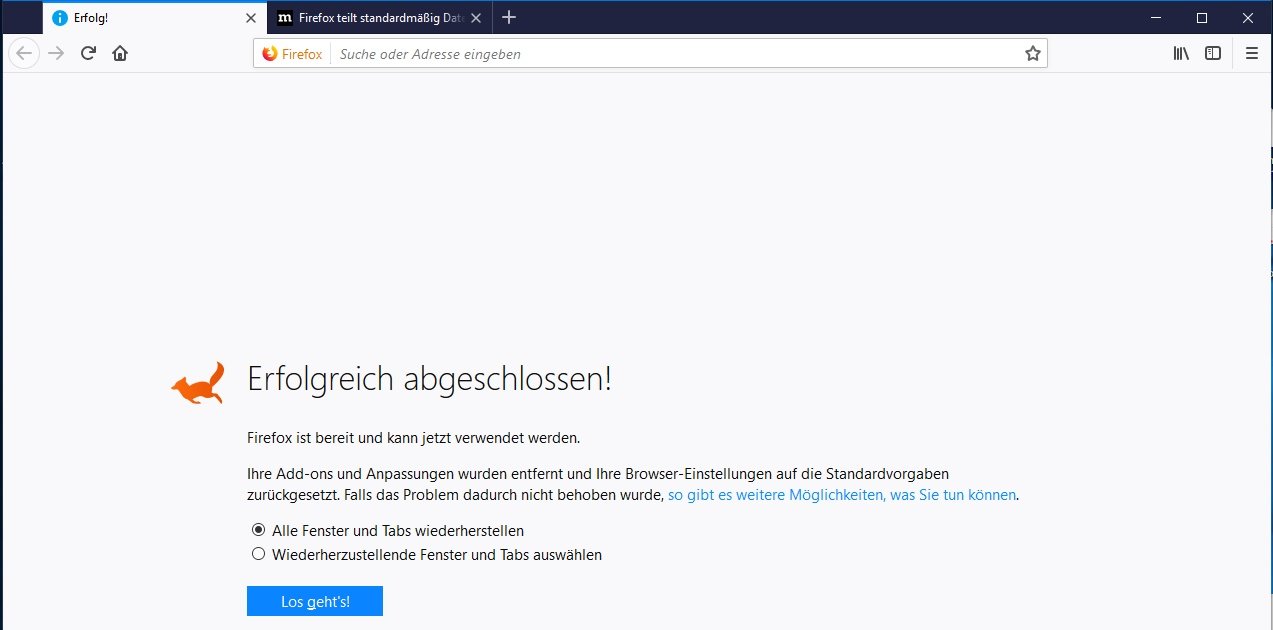Image resolution: width=1273 pixels, height=630 pixels.
Task: Click the orange fox illustration
Action: click(x=197, y=383)
